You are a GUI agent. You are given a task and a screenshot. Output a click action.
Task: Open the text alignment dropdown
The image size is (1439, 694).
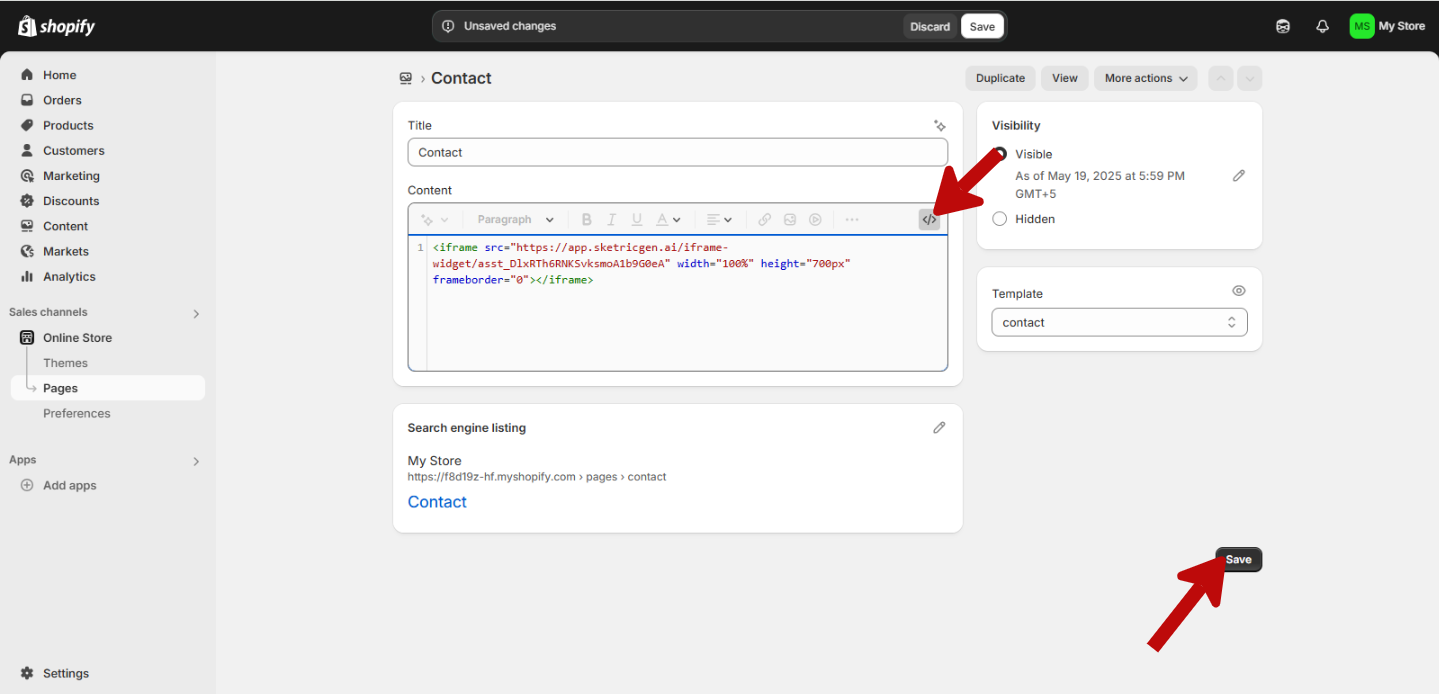click(x=718, y=219)
